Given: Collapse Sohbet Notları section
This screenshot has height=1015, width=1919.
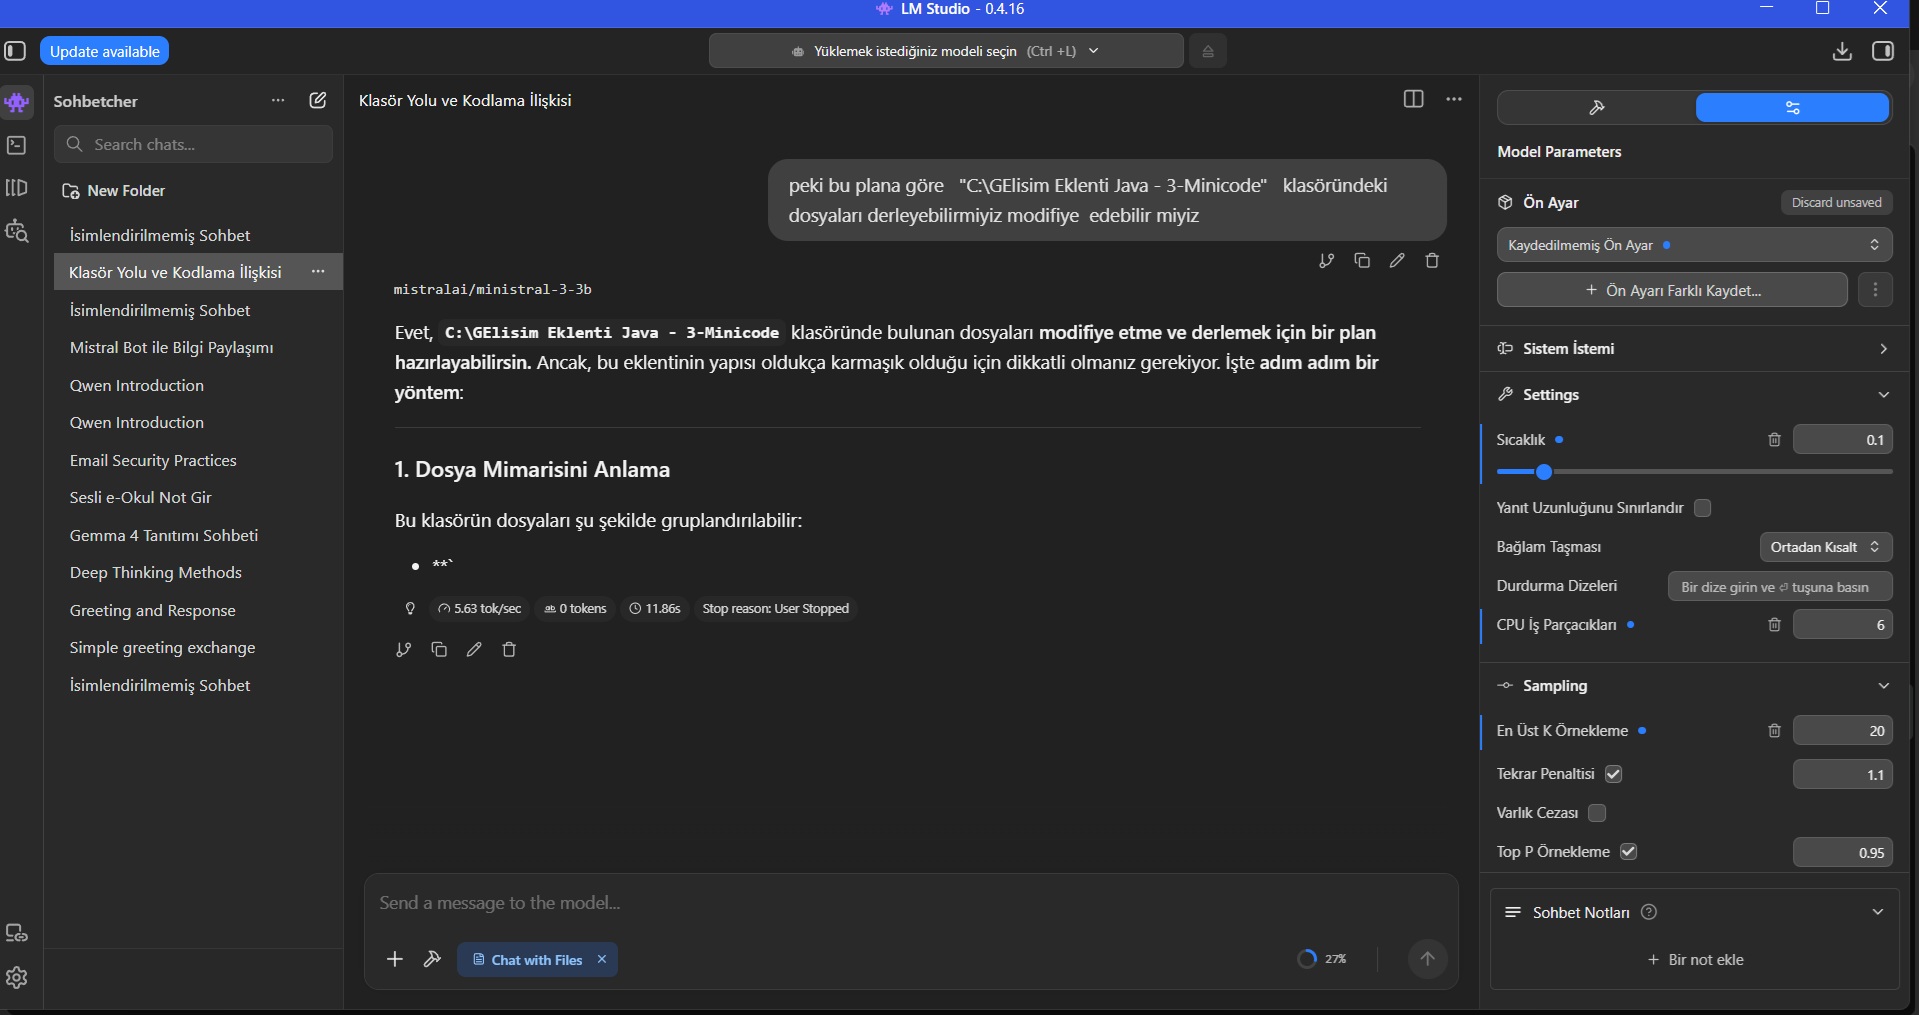Looking at the screenshot, I should click(1877, 912).
